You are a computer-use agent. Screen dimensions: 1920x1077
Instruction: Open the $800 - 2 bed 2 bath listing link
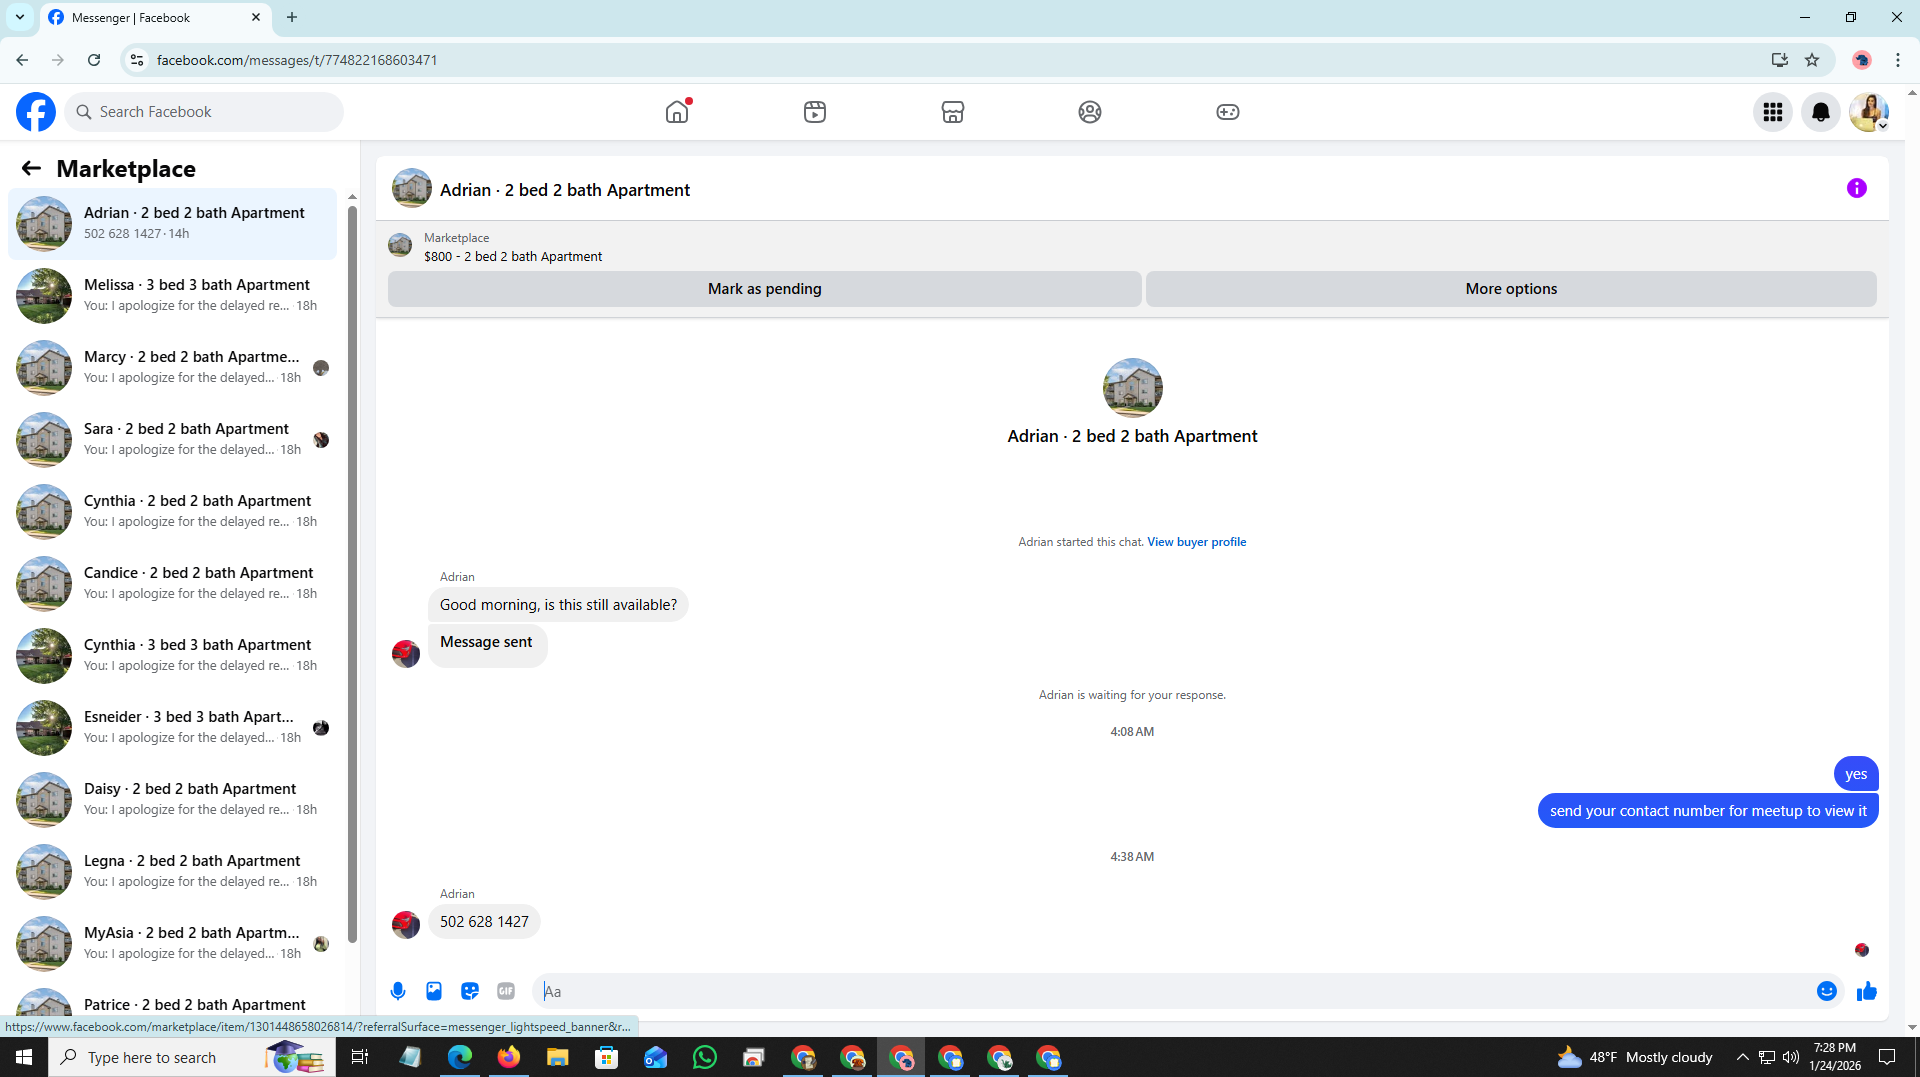coord(513,257)
